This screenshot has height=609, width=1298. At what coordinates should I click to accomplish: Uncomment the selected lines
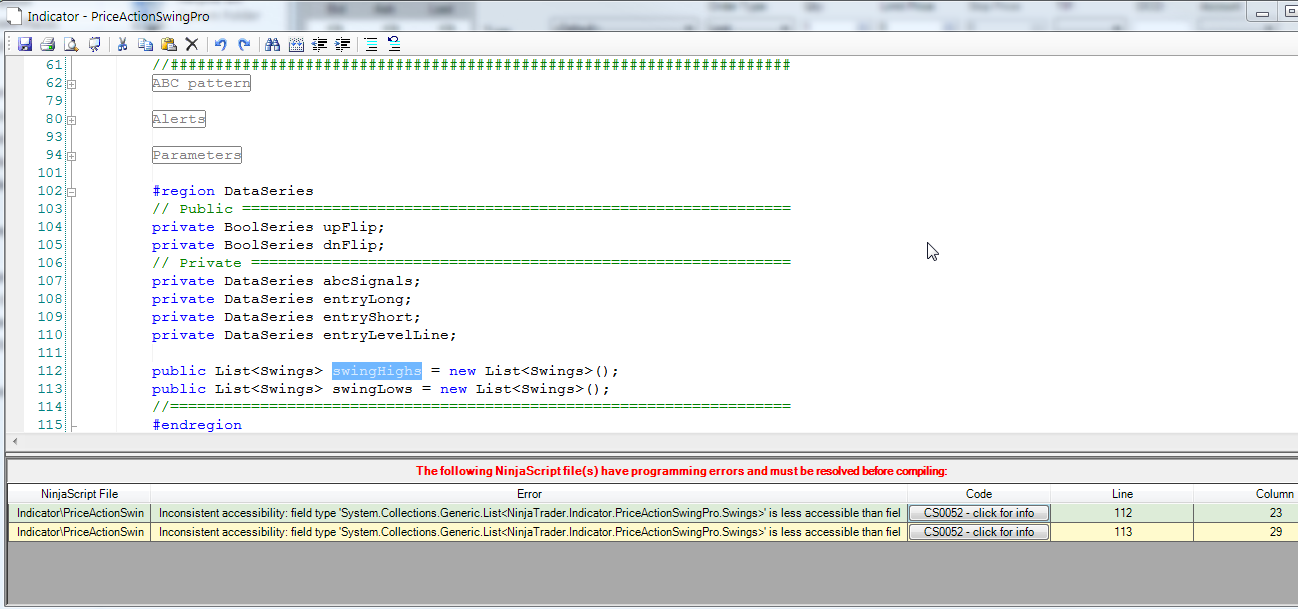(394, 44)
